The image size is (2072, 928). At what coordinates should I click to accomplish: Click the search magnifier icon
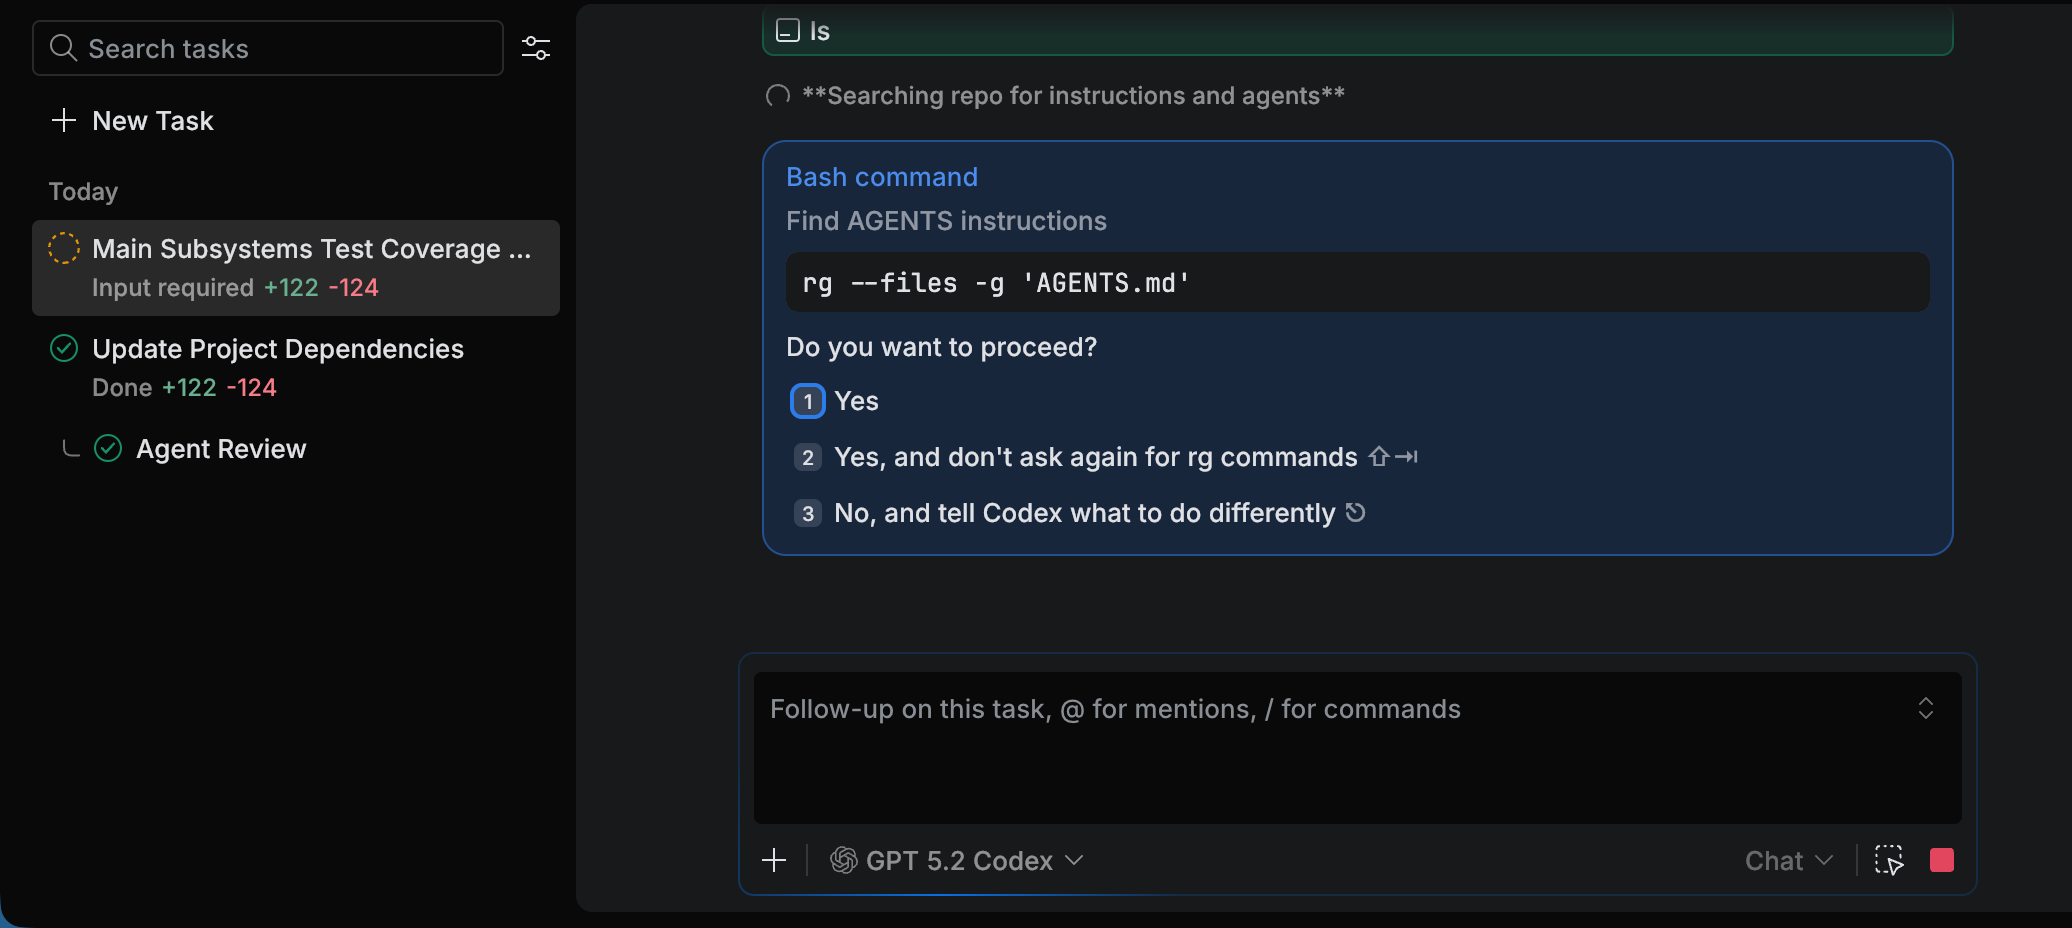coord(63,47)
